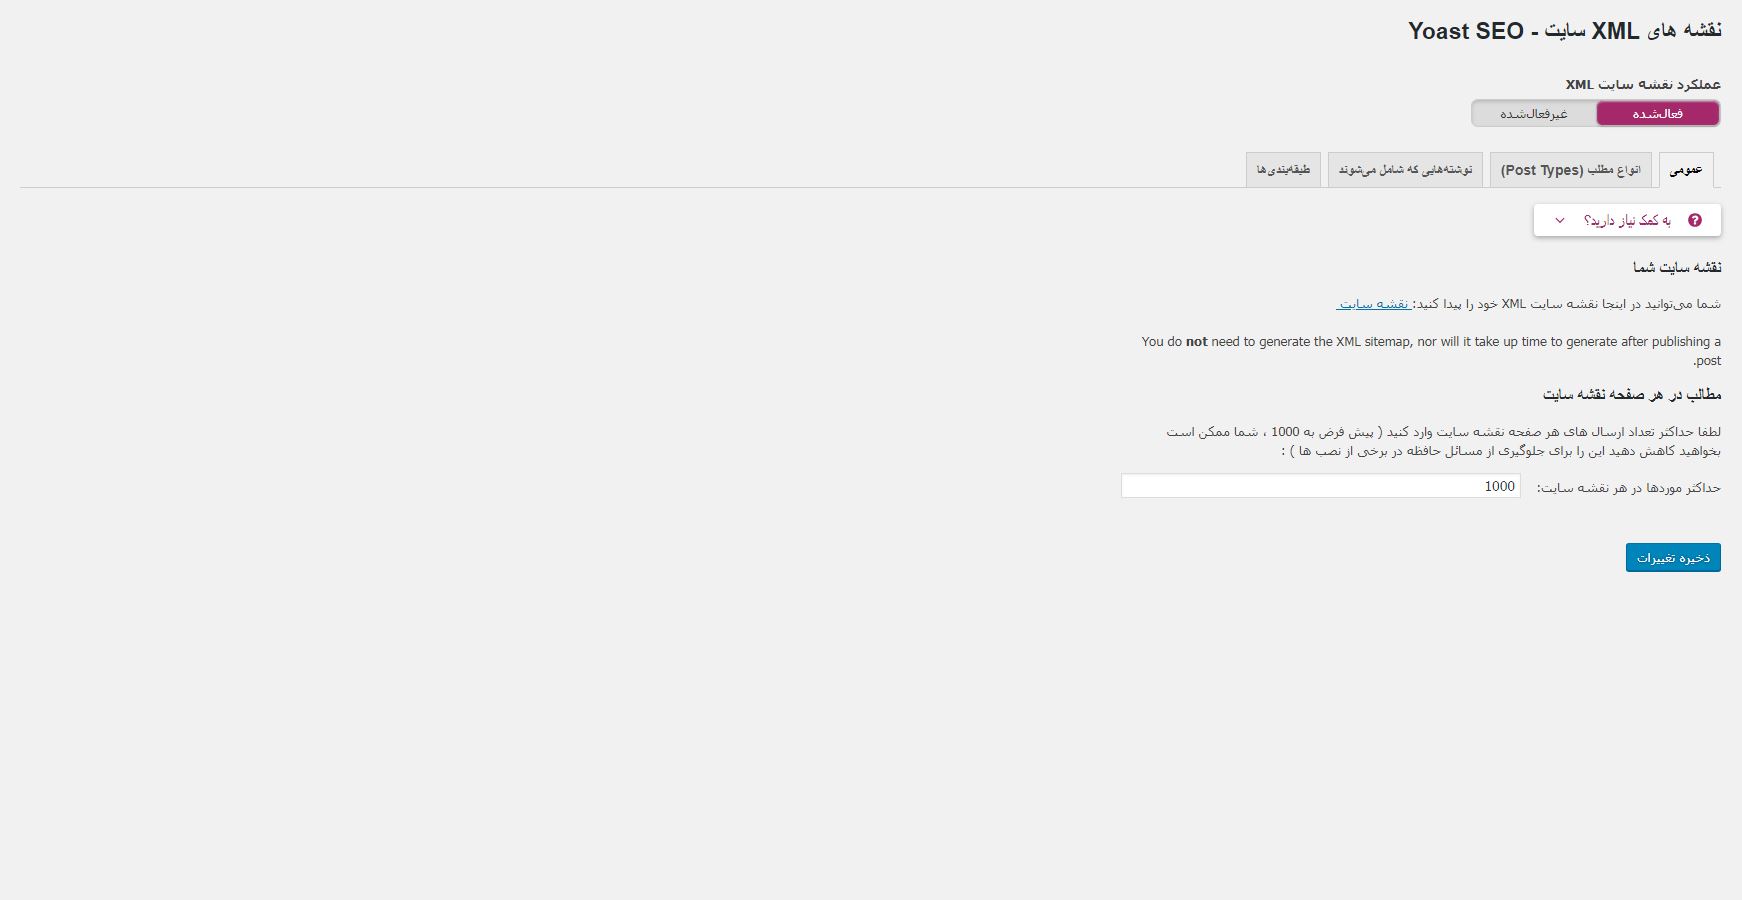Set XML sitemap to 'فعال‌شده' enabled
This screenshot has height=900, width=1742.
[x=1658, y=114]
